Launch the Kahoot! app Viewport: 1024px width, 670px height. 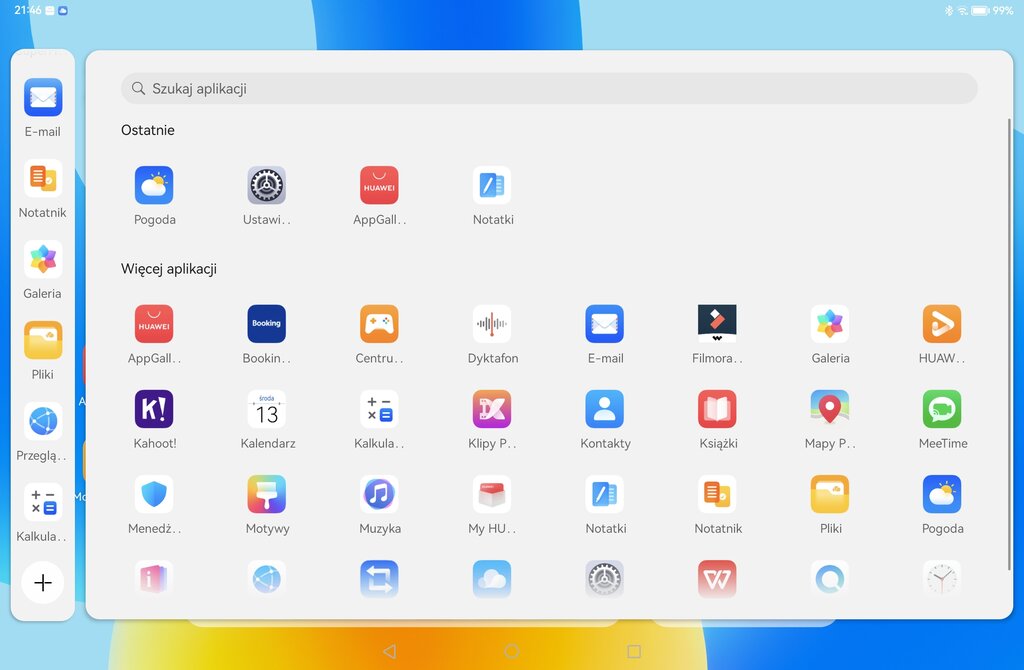point(154,409)
